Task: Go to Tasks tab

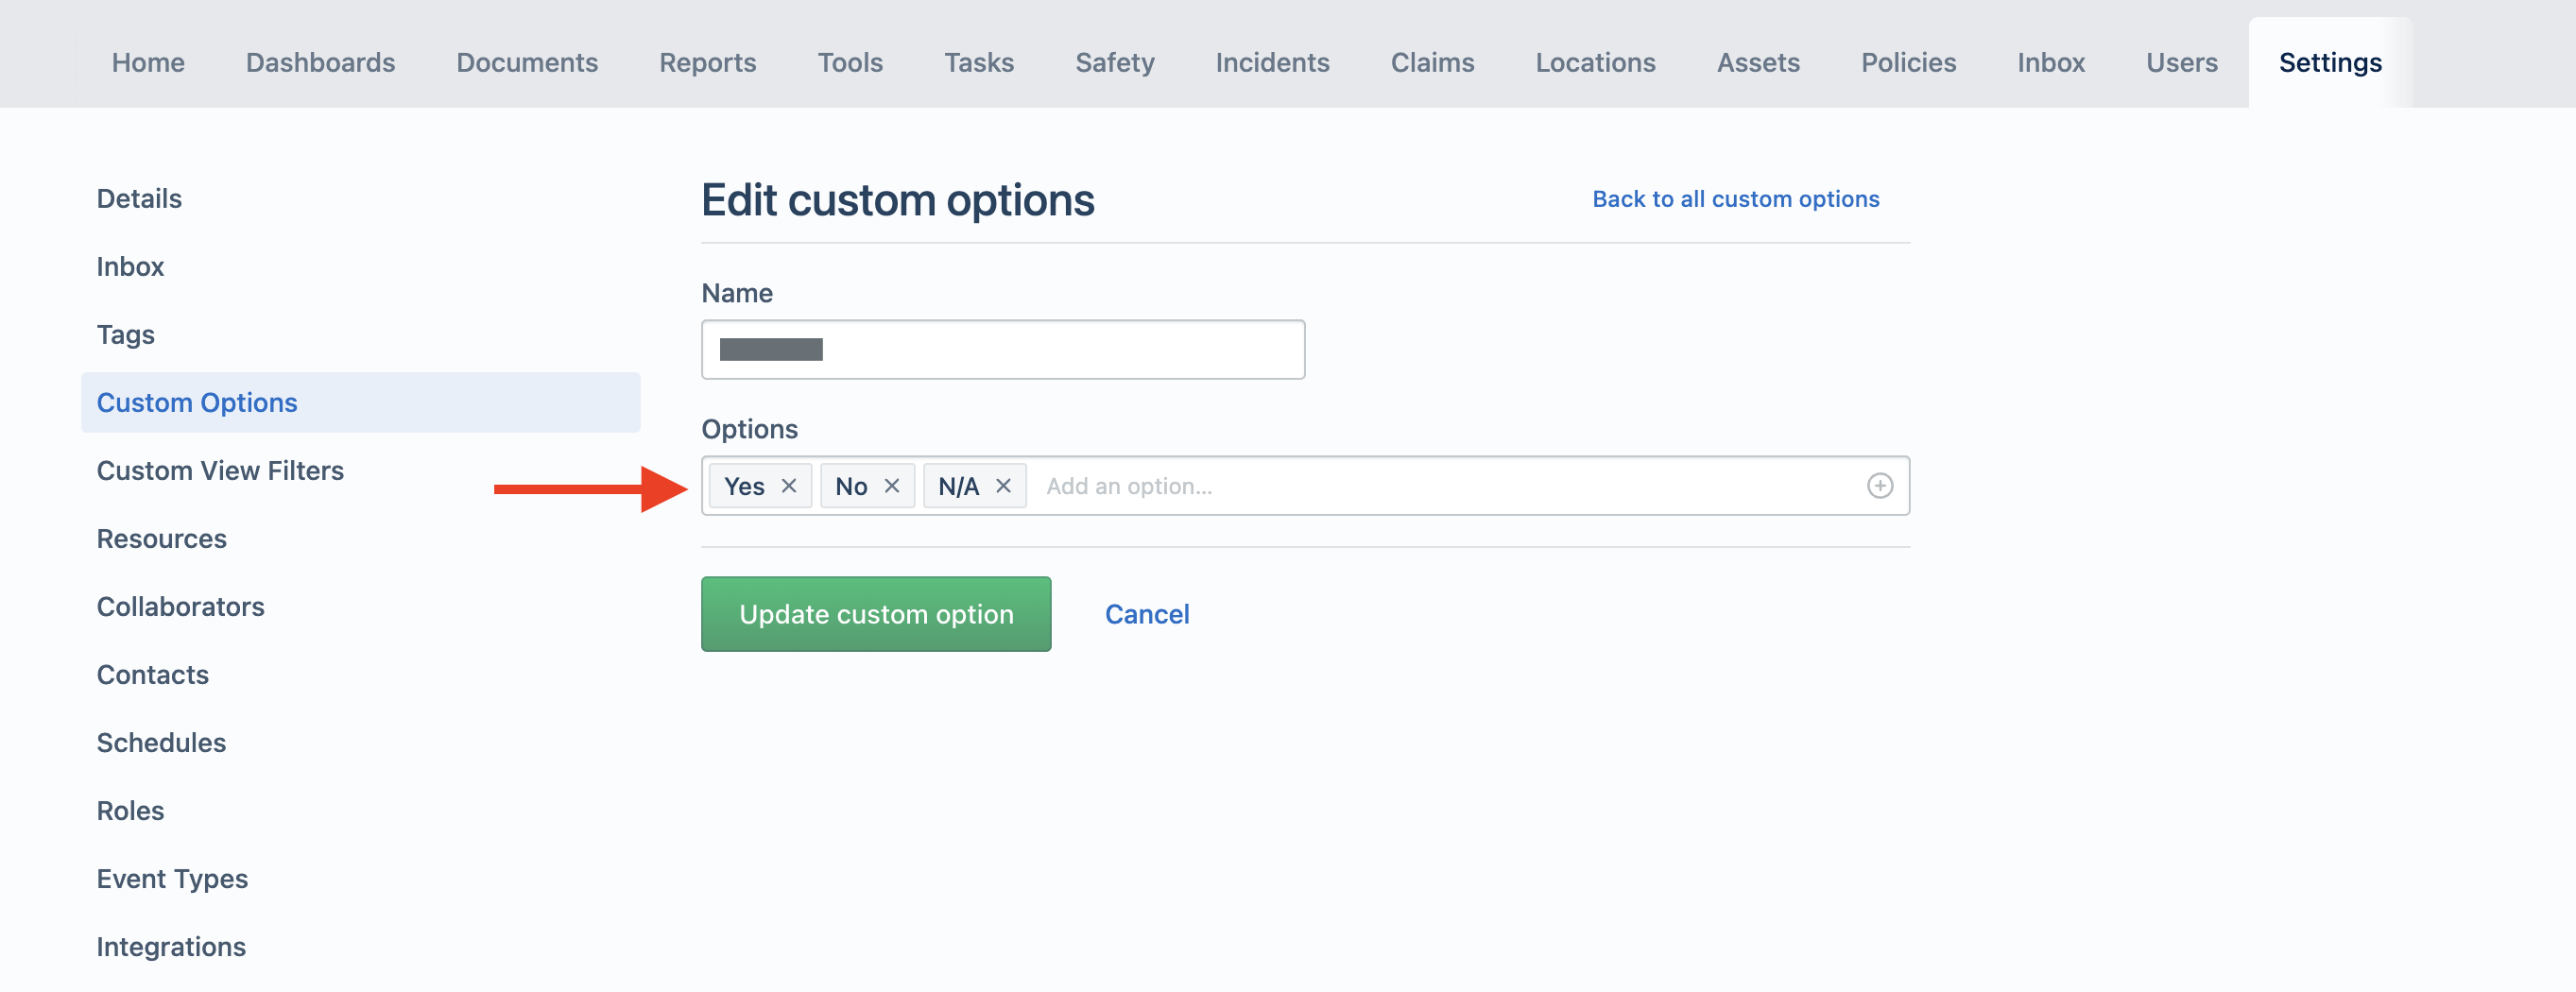Action: coord(979,62)
